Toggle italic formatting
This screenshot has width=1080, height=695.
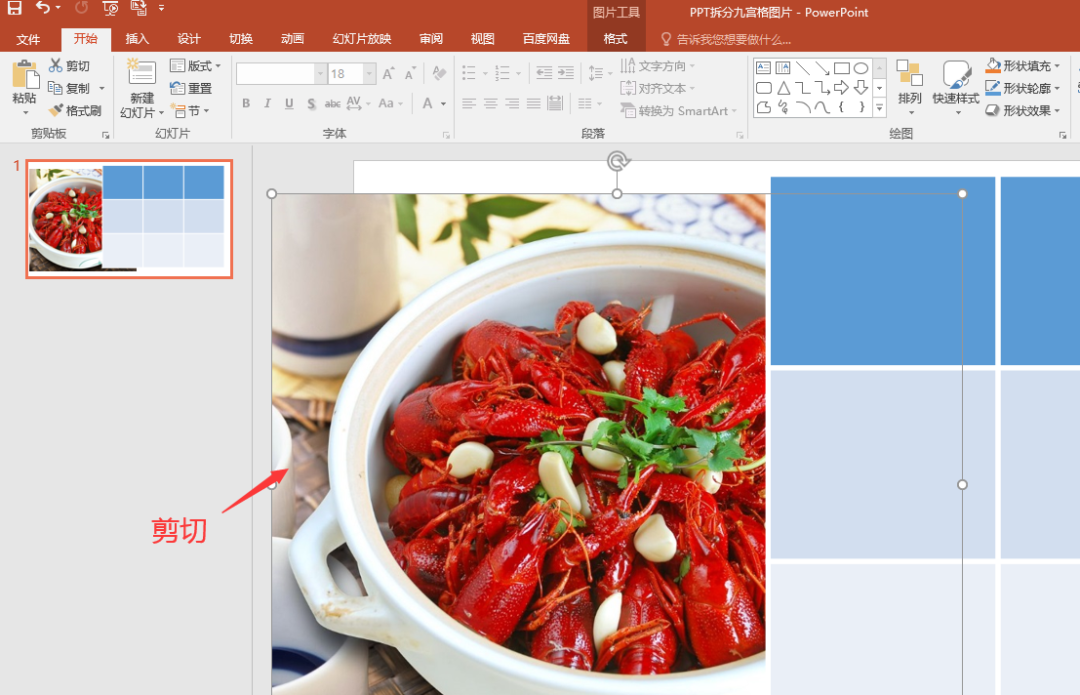tap(267, 103)
